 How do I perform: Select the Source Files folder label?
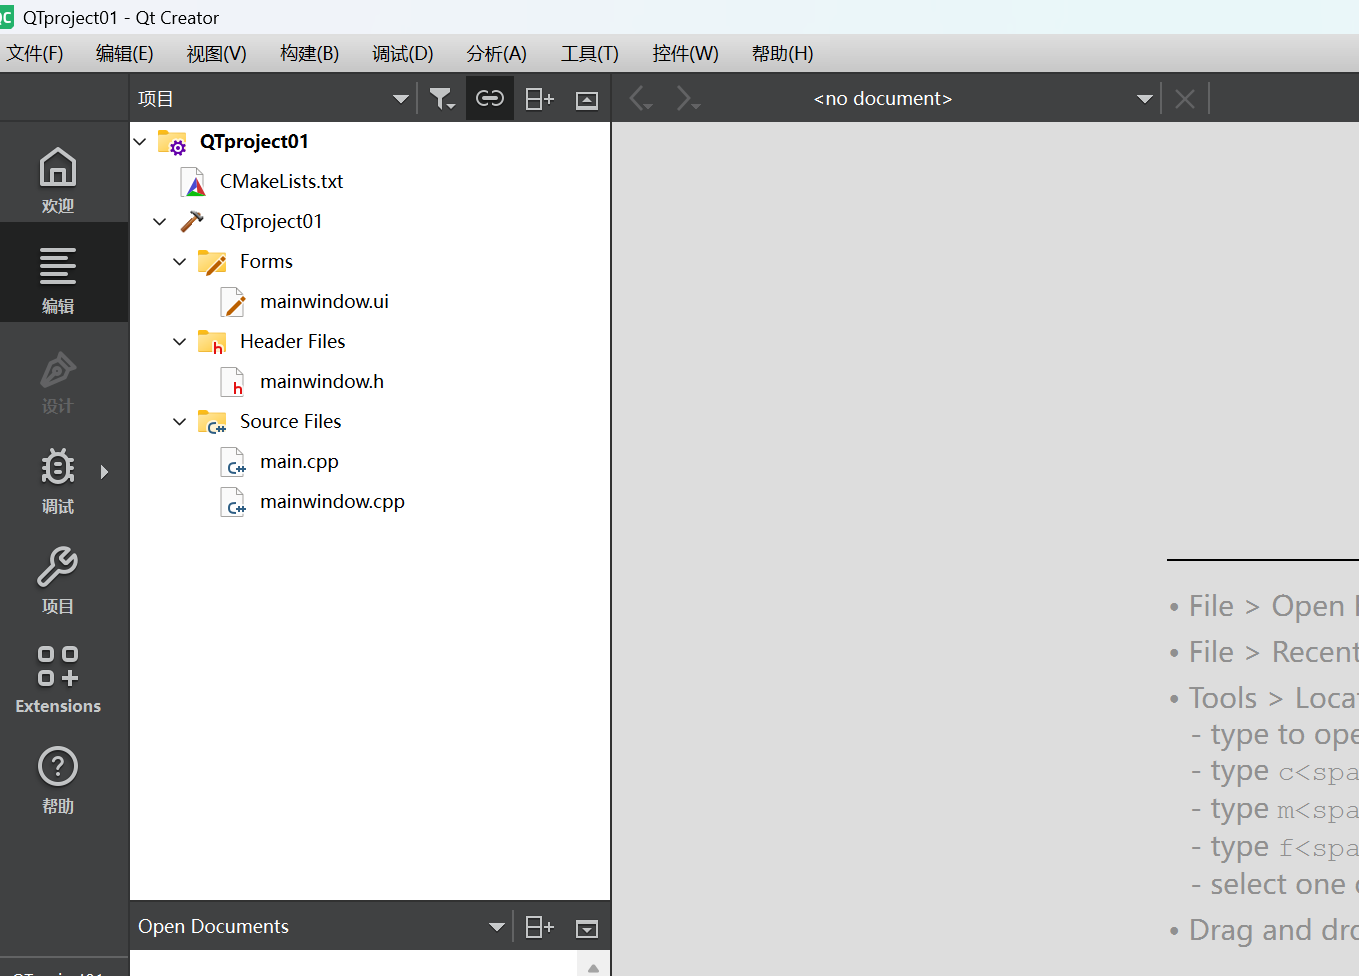point(290,422)
